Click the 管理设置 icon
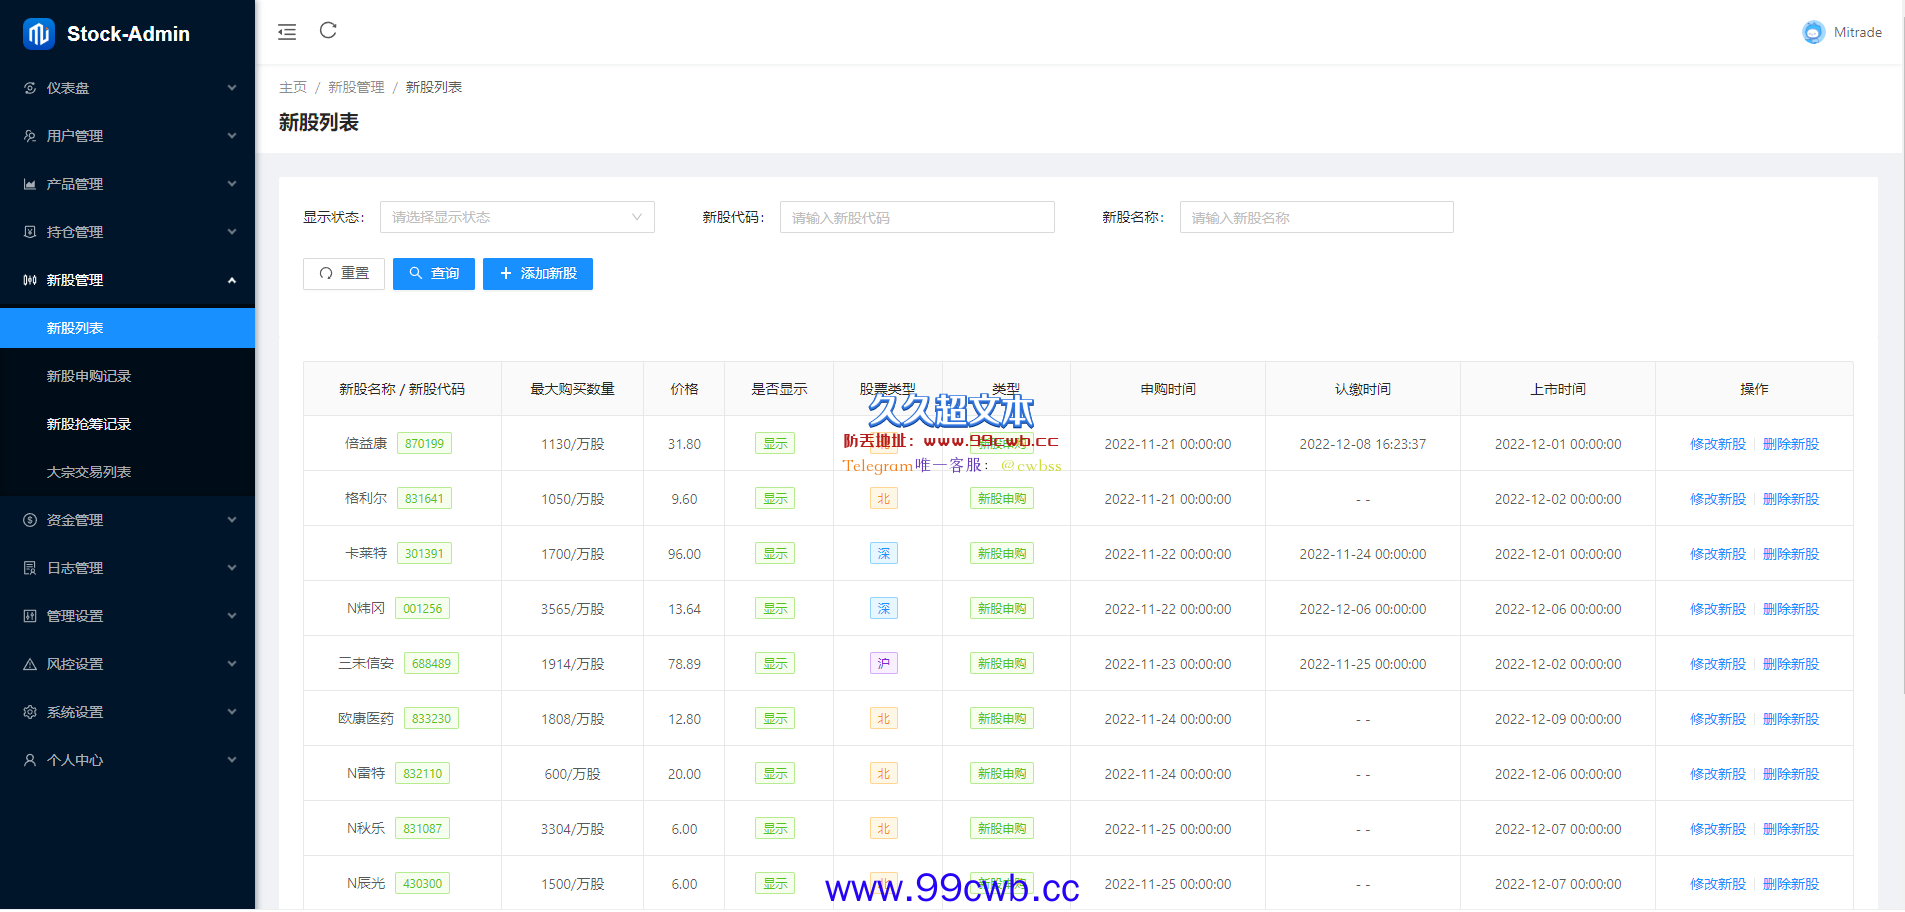The width and height of the screenshot is (1905, 912). click(30, 616)
